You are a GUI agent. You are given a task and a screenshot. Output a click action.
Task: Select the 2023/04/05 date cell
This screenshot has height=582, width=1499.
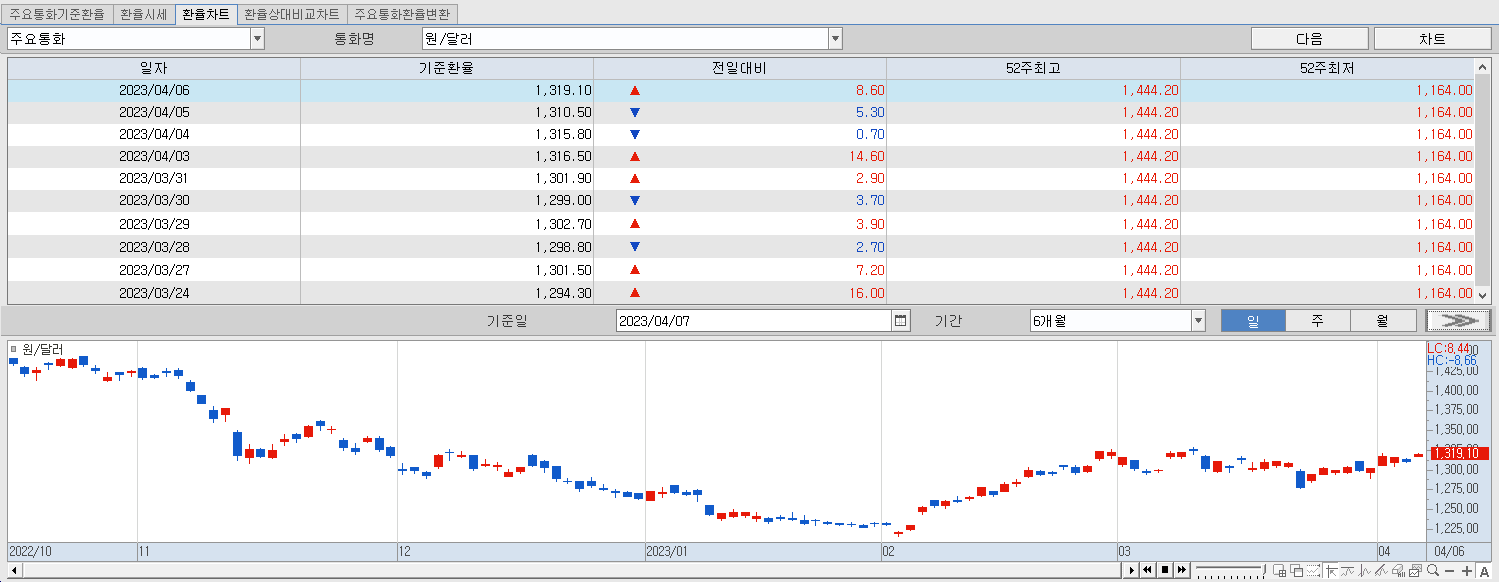tap(154, 112)
